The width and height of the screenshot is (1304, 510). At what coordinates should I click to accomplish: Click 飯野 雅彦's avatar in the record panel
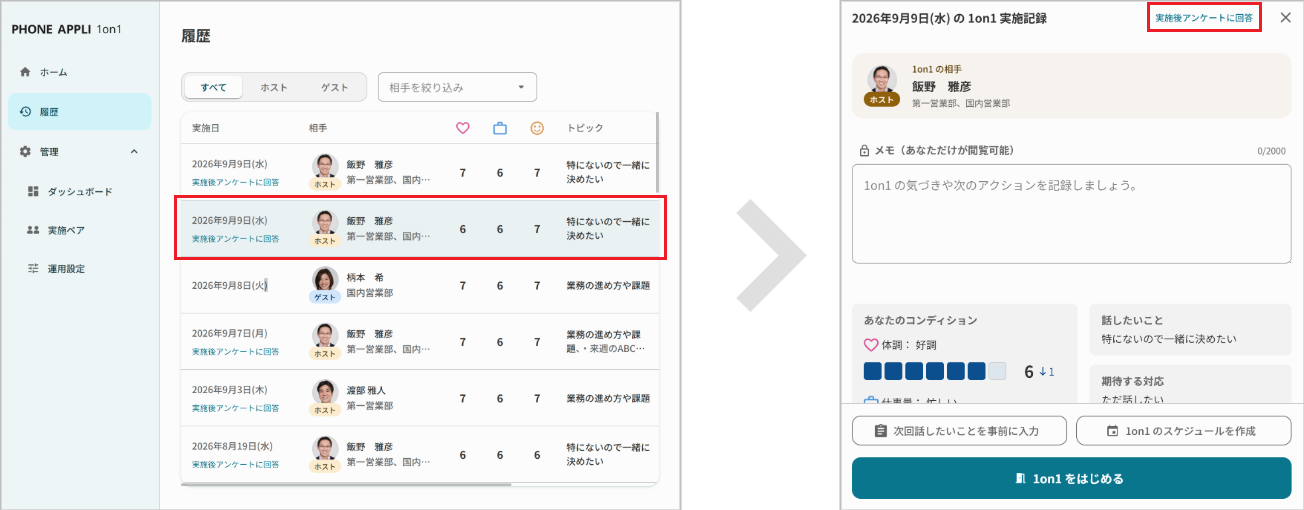pos(881,80)
